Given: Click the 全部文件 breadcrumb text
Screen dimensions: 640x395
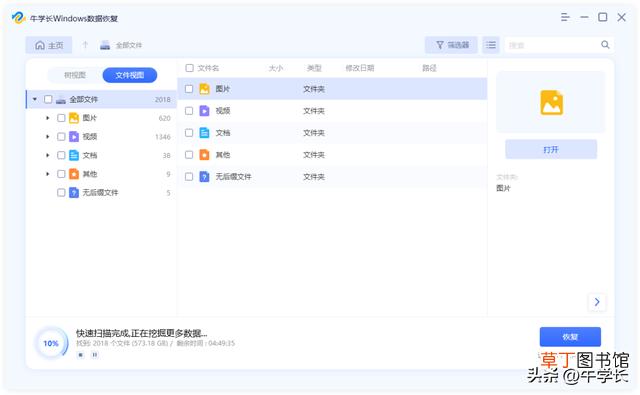Looking at the screenshot, I should pos(129,45).
